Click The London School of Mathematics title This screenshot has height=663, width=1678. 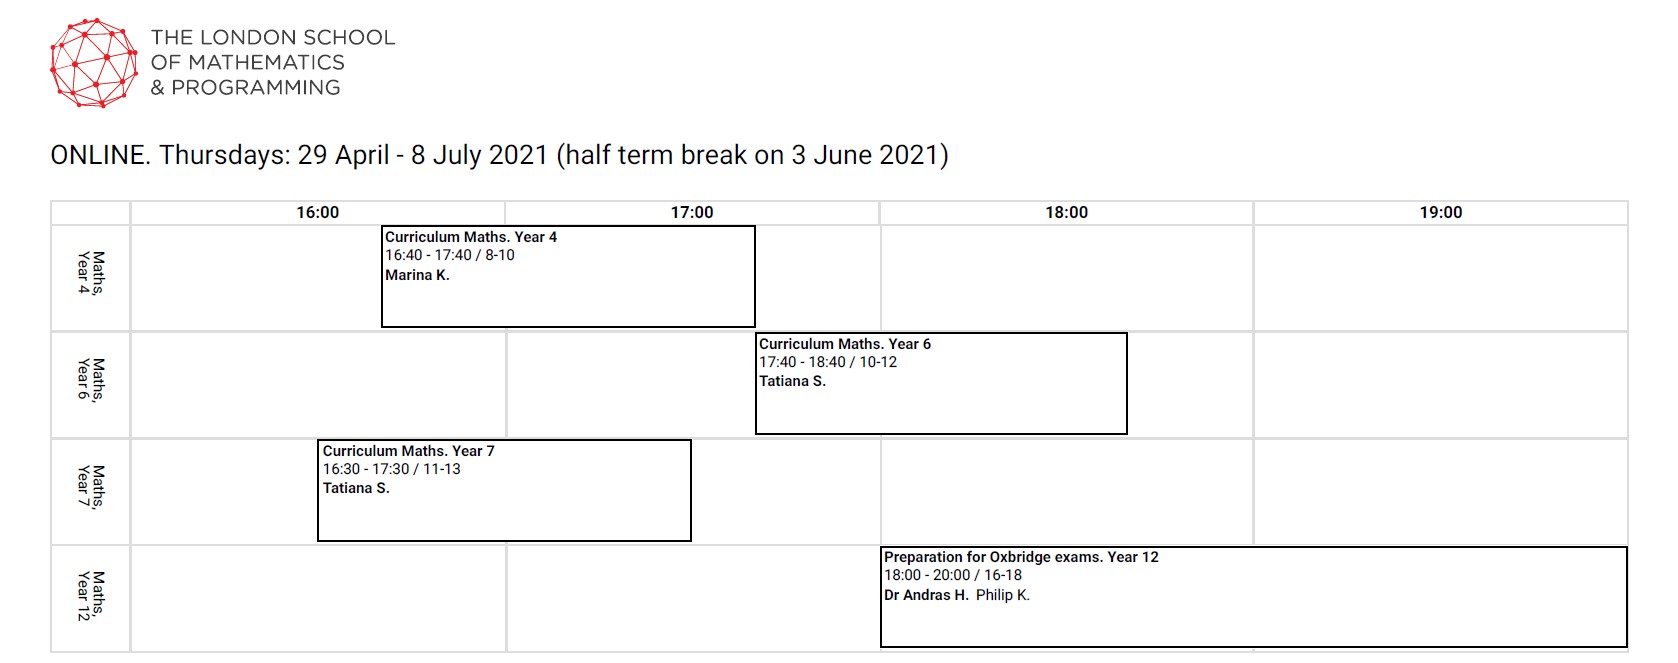tap(273, 62)
